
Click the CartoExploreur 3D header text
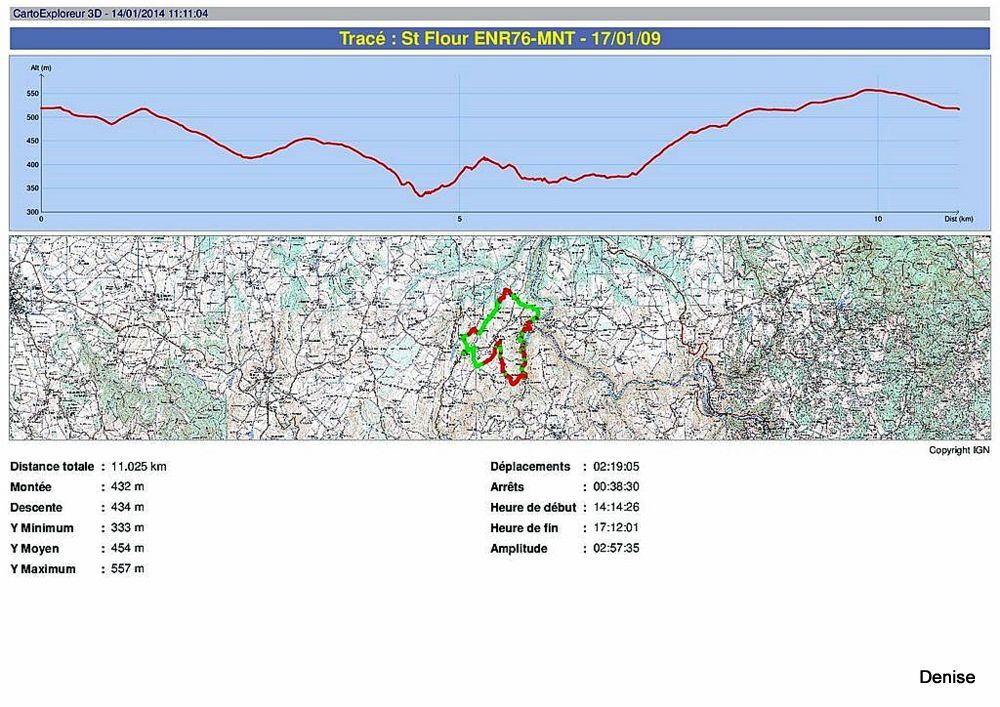[x=110, y=14]
